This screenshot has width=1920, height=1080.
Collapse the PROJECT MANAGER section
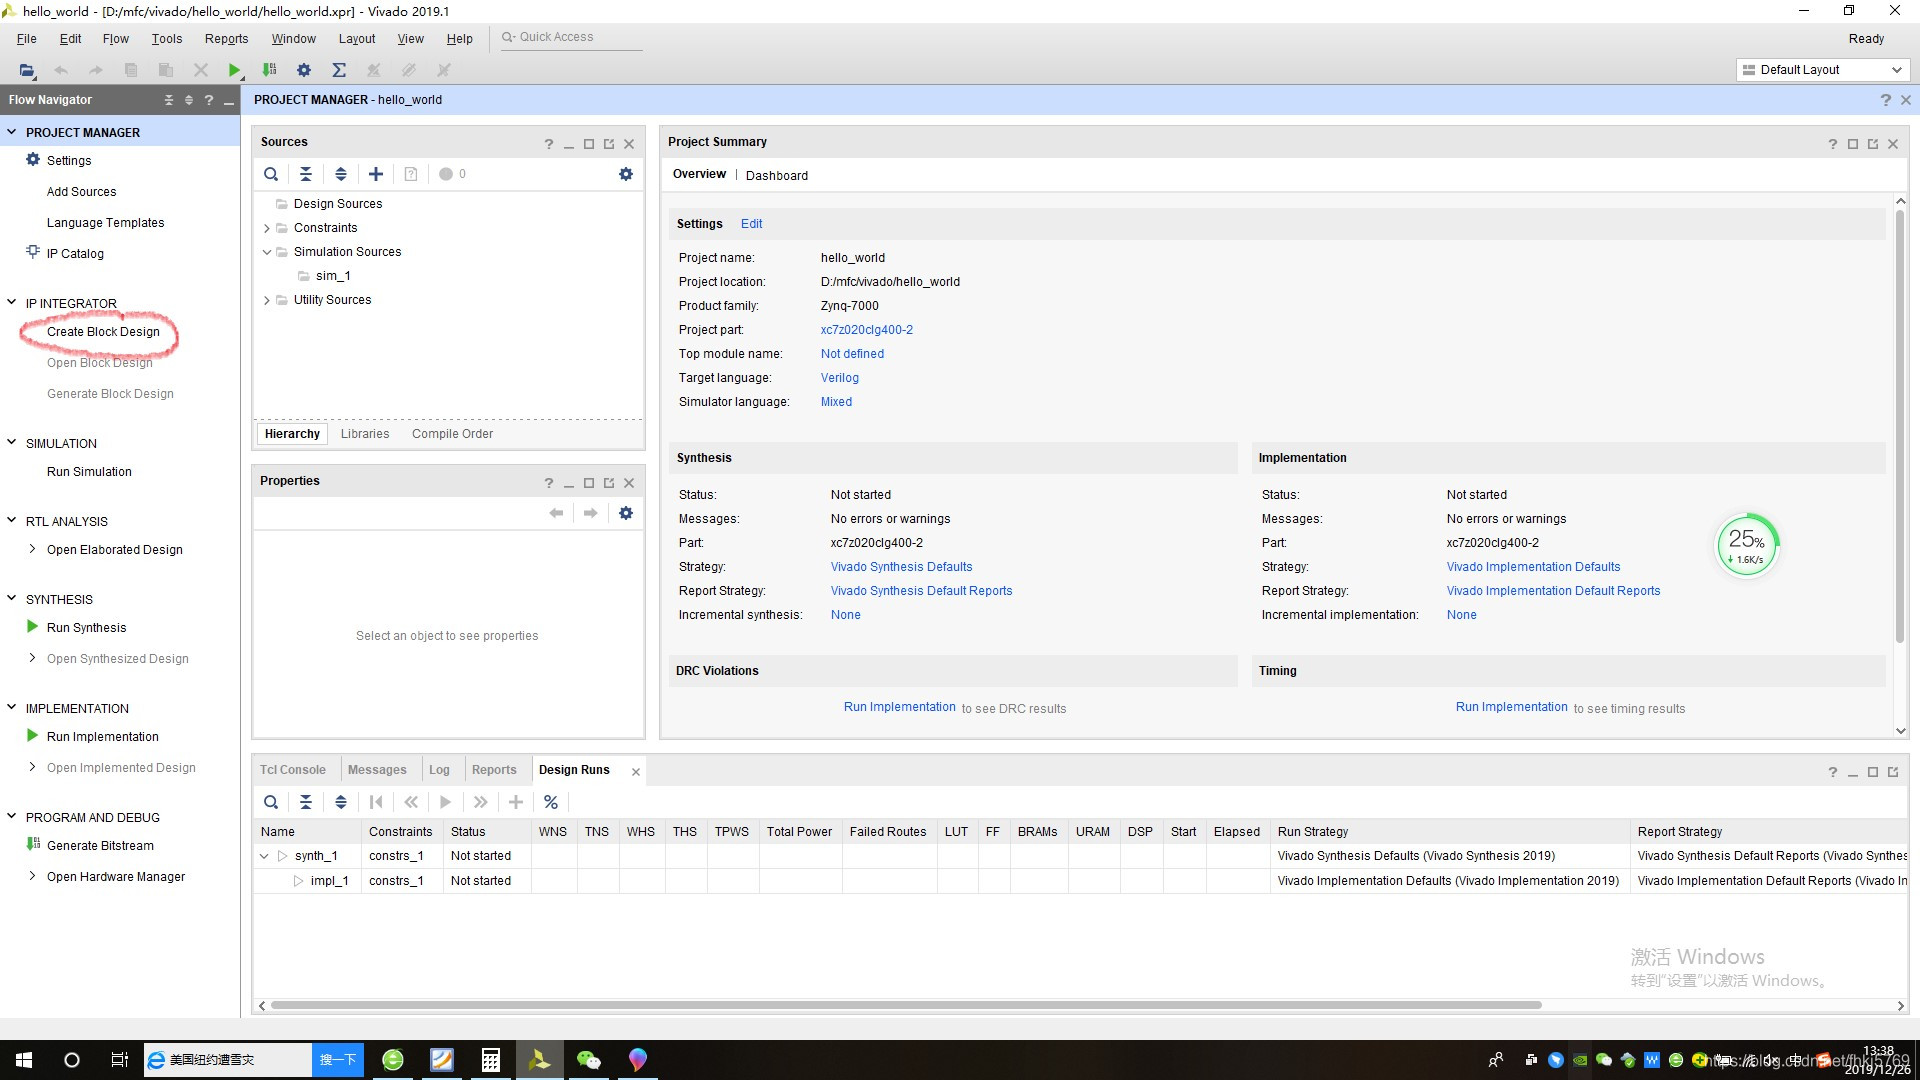pos(12,132)
